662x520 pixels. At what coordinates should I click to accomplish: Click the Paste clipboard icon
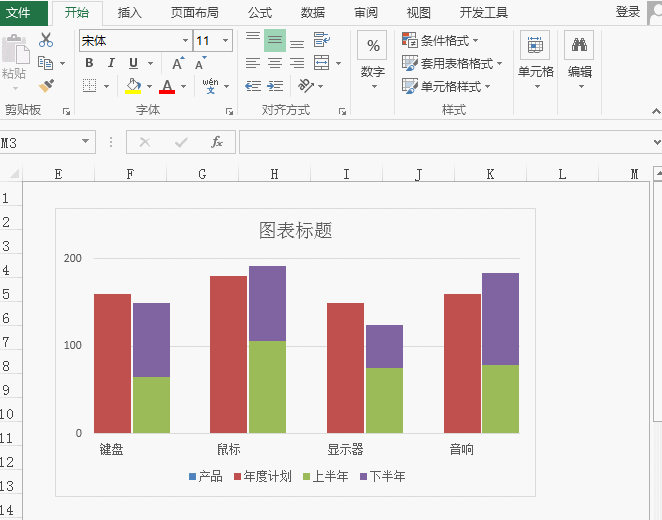pyautogui.click(x=15, y=50)
